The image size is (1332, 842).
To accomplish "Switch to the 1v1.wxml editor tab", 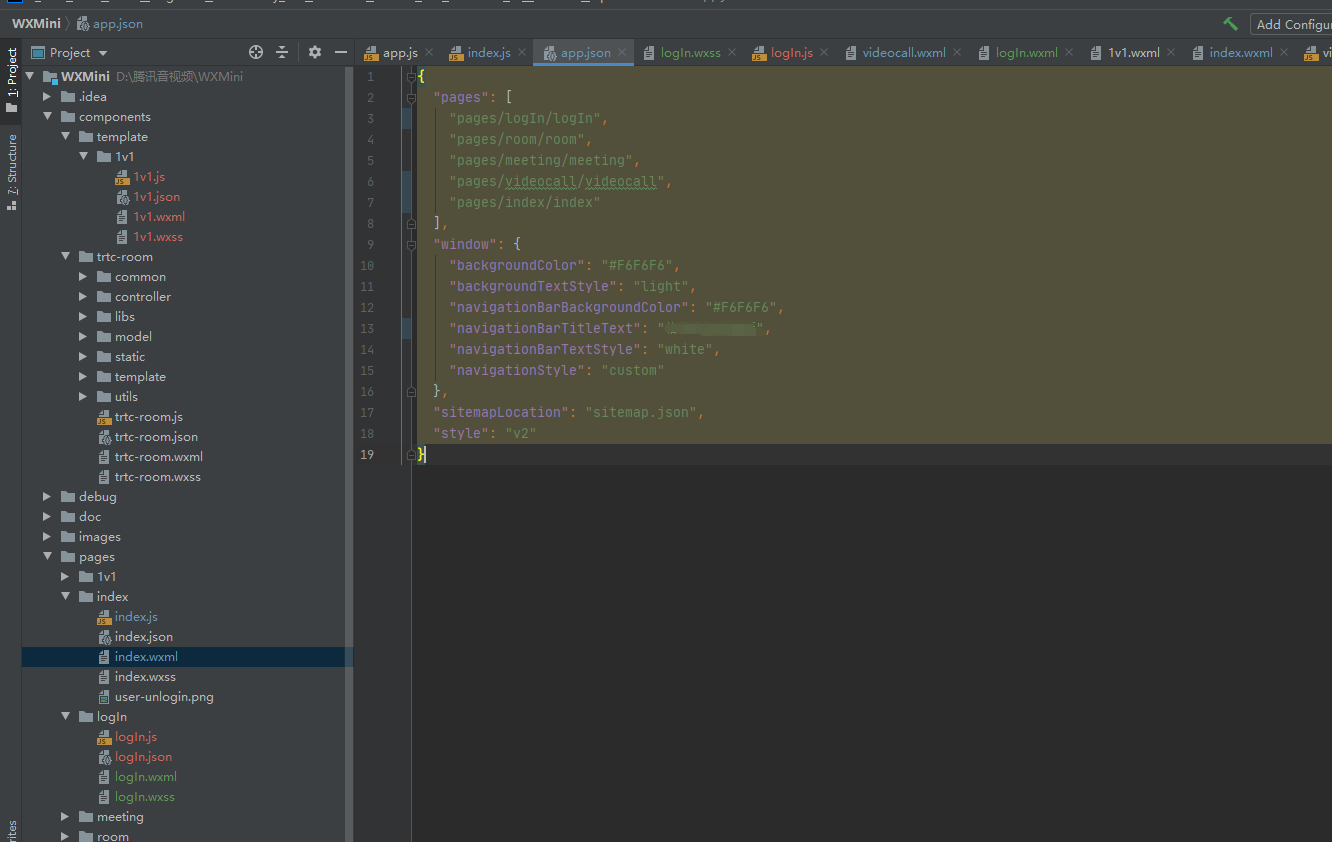I will 1134,53.
